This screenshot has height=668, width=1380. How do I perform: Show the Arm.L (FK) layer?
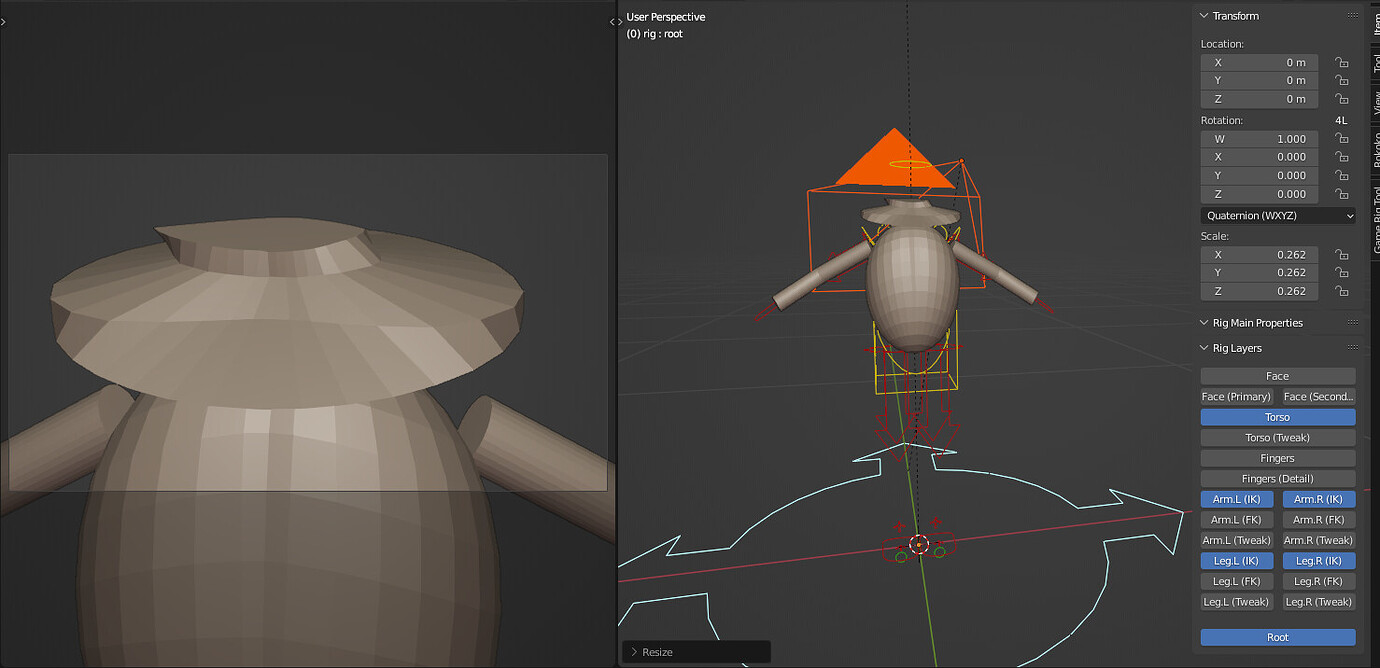(x=1236, y=520)
